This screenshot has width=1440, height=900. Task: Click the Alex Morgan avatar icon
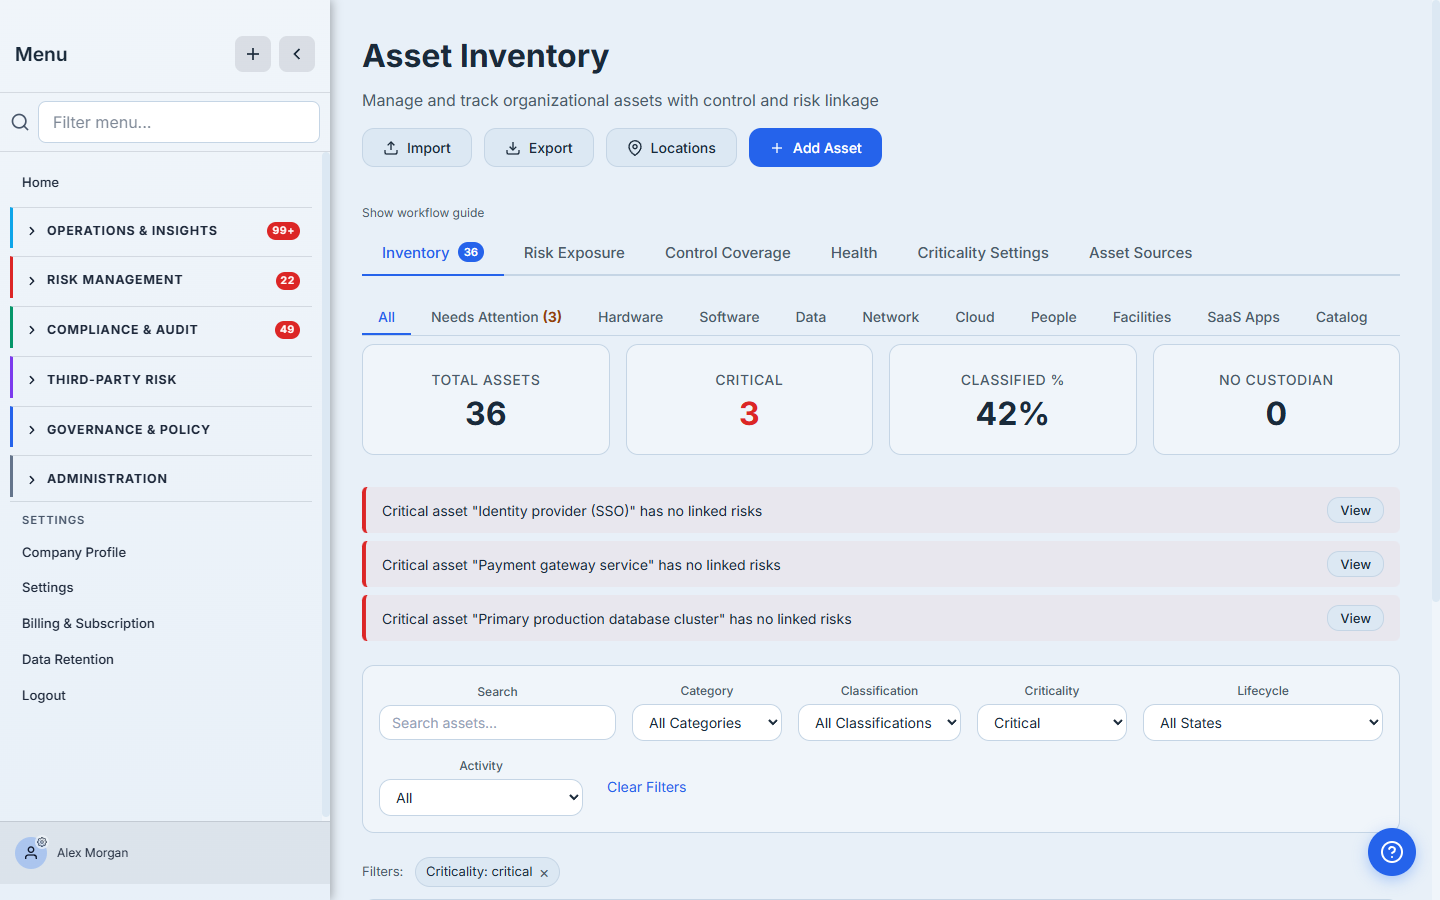click(x=31, y=853)
